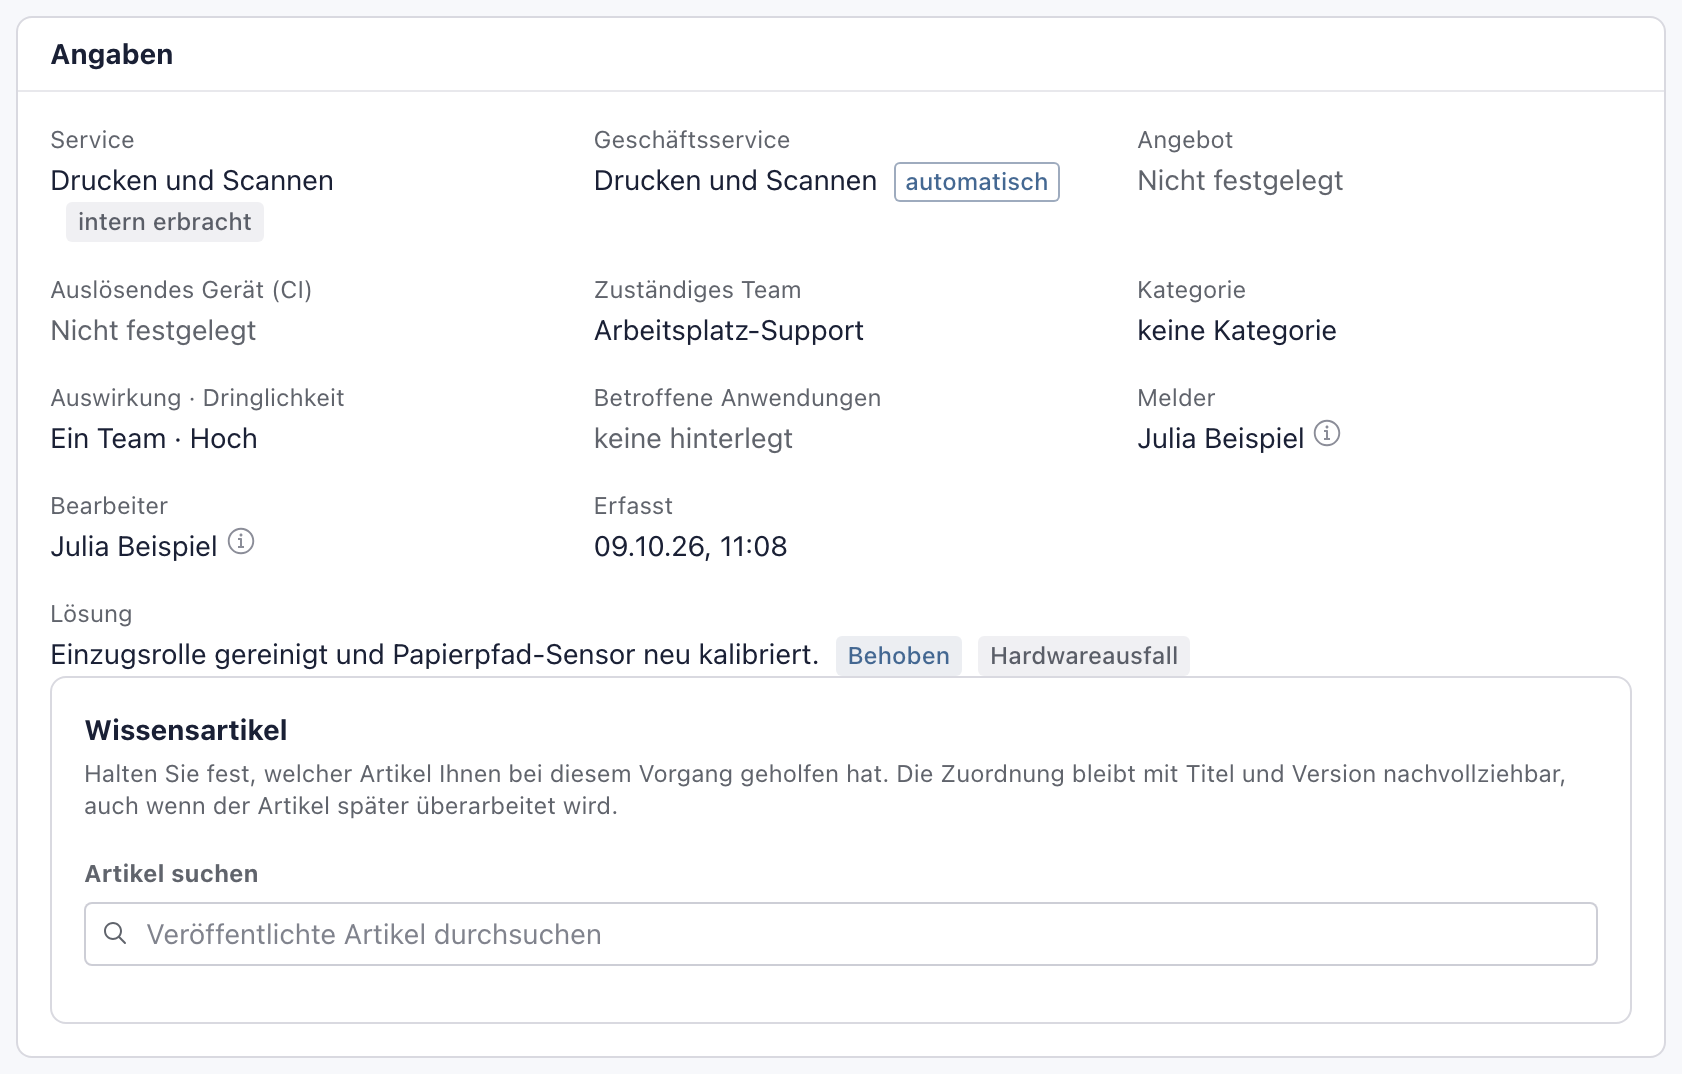
Task: Select the Behoben status badge
Action: point(898,656)
